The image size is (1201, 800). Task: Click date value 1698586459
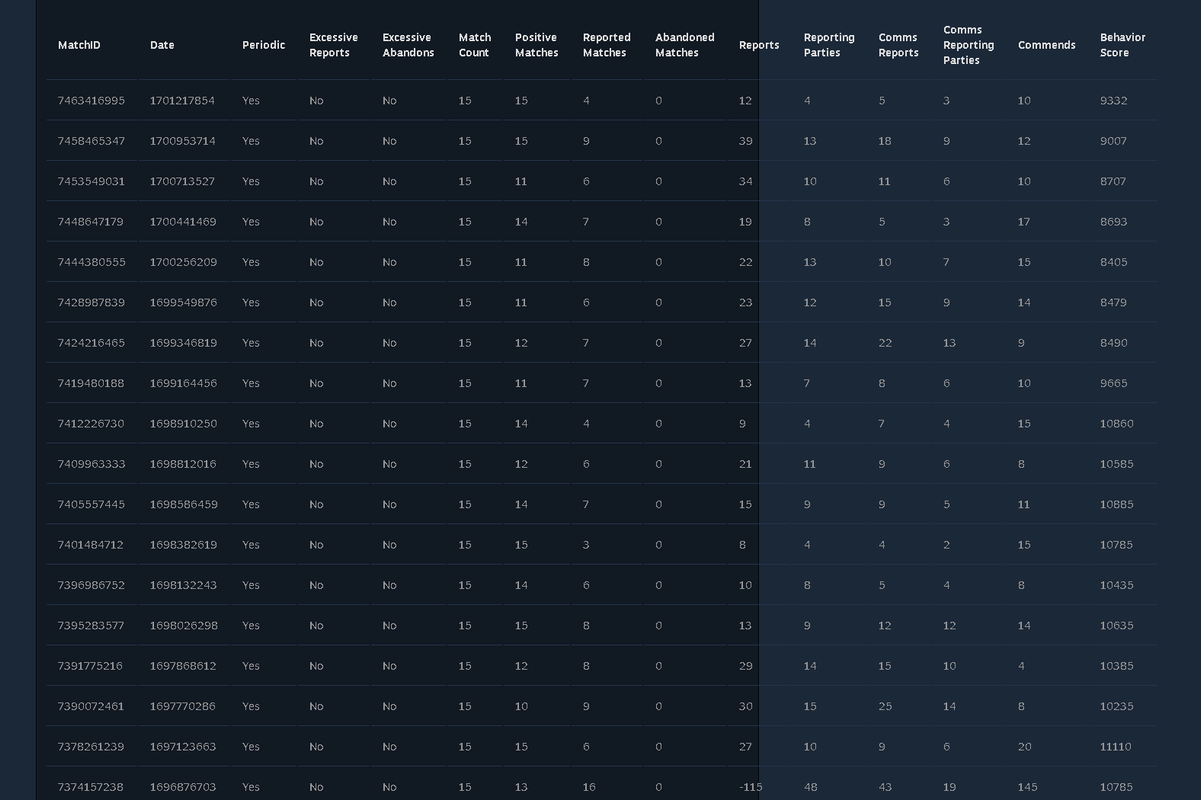[x=183, y=505]
